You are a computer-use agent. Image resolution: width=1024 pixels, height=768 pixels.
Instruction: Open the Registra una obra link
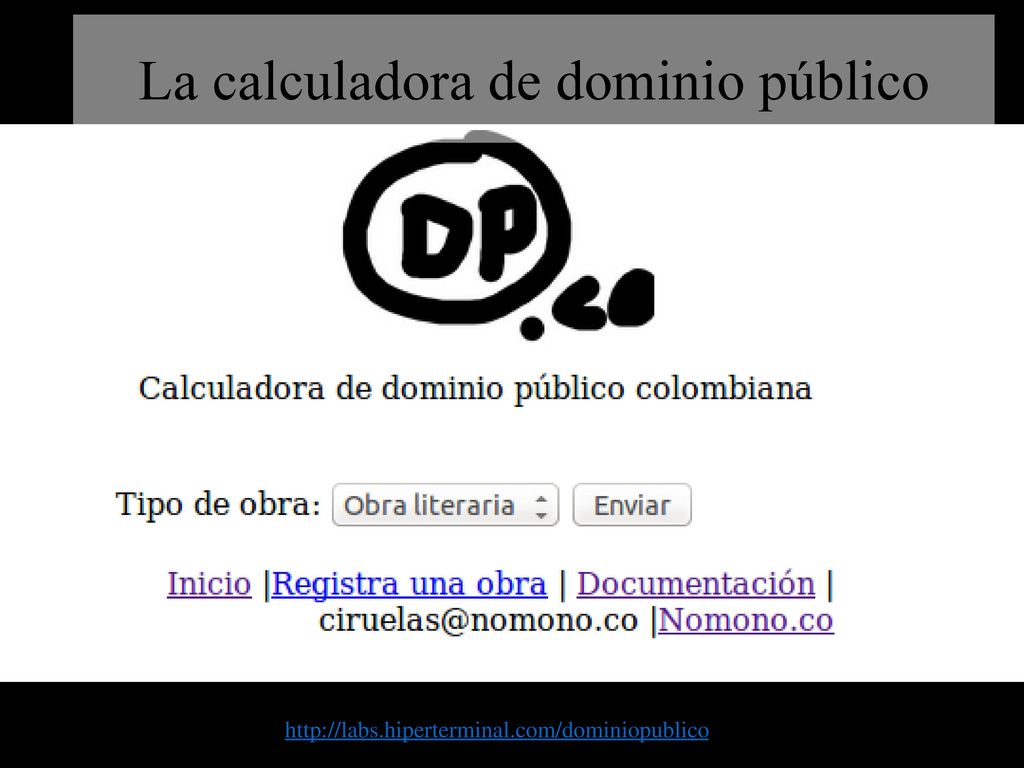[x=409, y=583]
